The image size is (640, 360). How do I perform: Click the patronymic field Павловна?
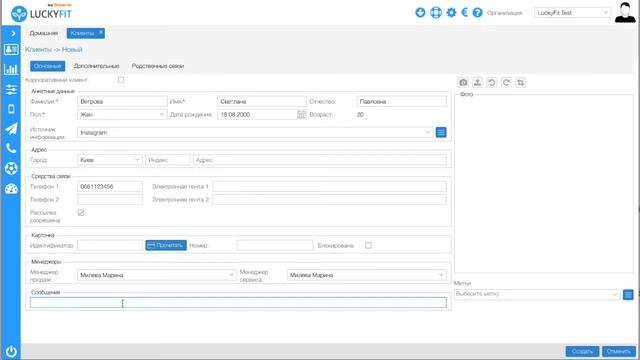(401, 101)
